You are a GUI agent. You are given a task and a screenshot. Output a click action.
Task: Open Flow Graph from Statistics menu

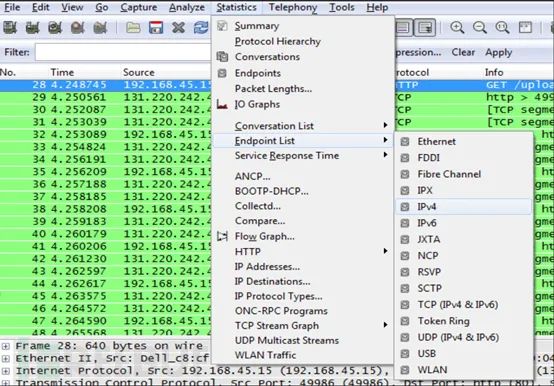click(265, 236)
